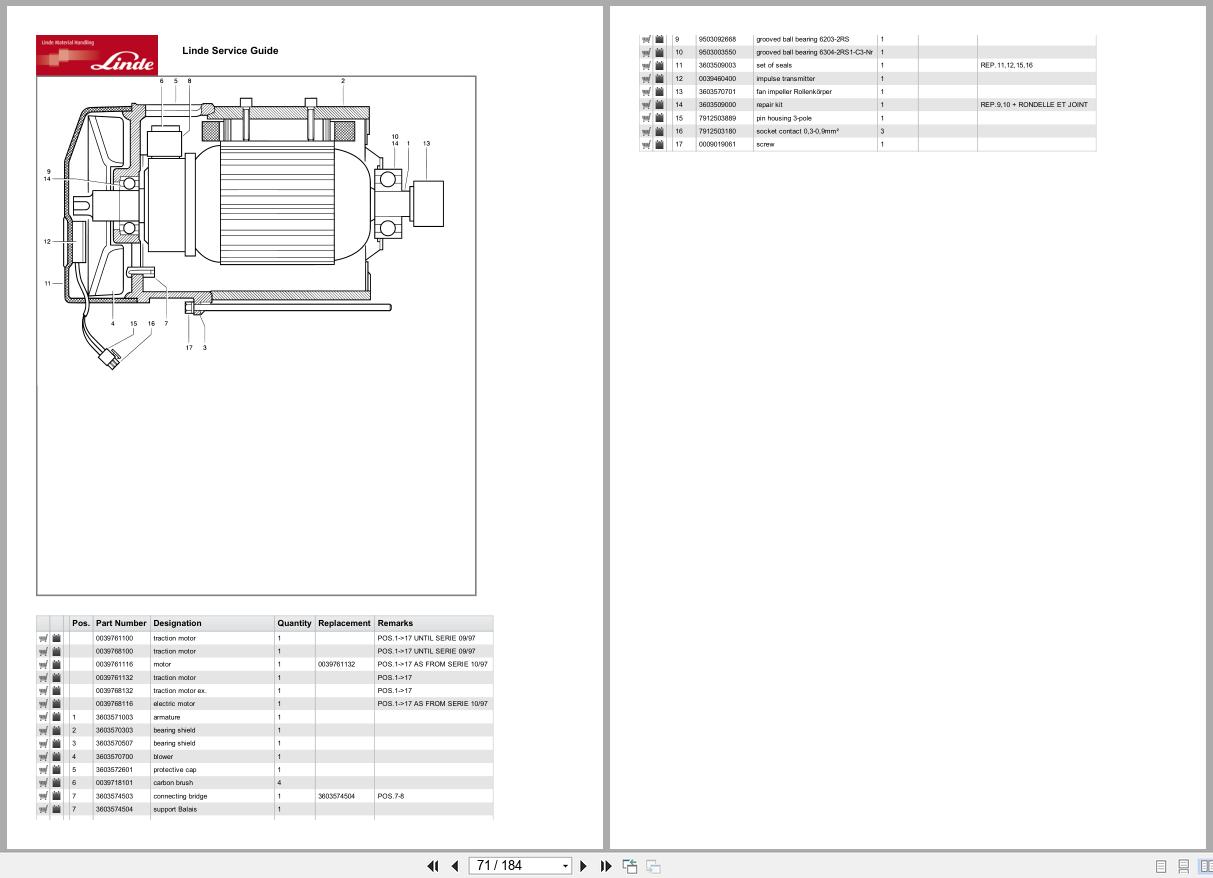Switch to continuous scrolling page view
Image resolution: width=1213 pixels, height=878 pixels.
pos(1183,866)
